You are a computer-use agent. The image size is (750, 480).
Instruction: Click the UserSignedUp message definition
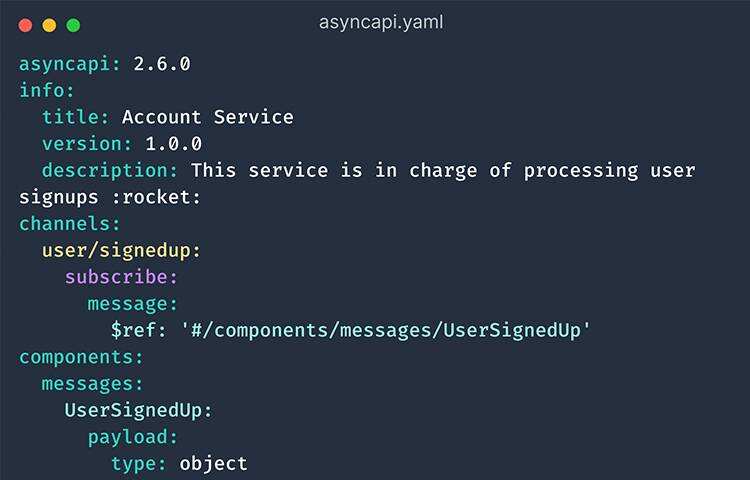(138, 410)
